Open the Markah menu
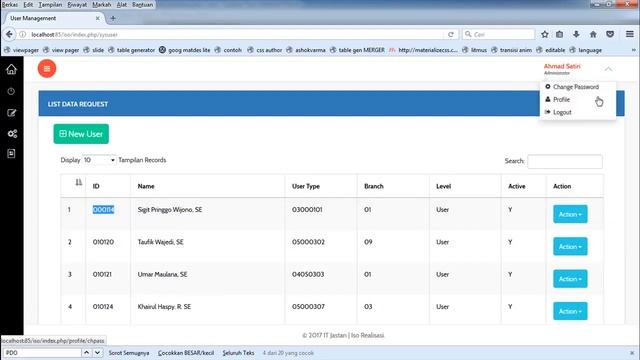 pos(102,4)
